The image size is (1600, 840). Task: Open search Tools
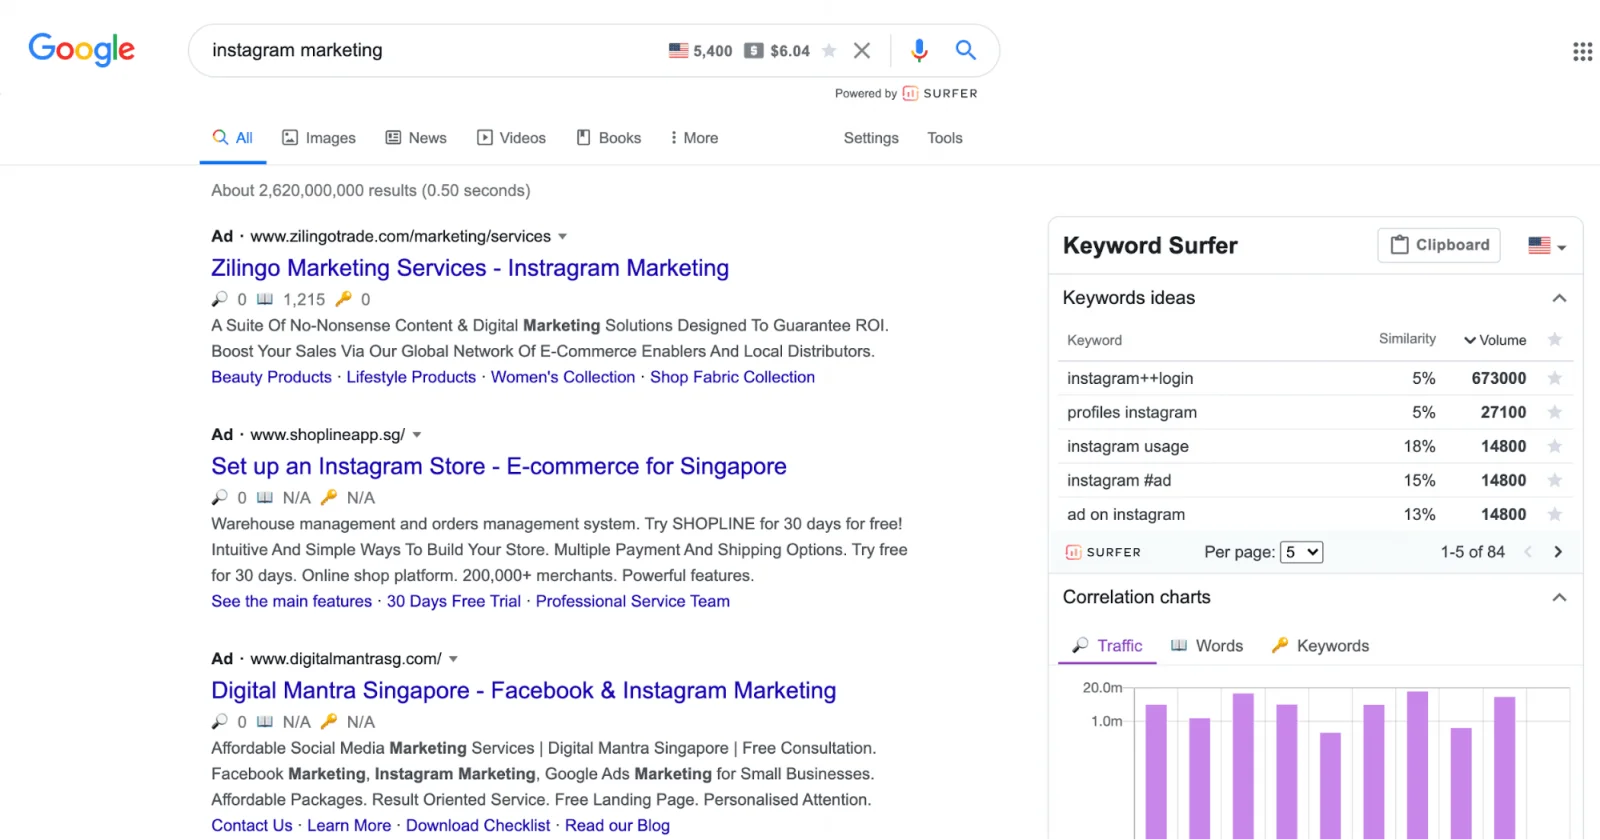click(945, 138)
